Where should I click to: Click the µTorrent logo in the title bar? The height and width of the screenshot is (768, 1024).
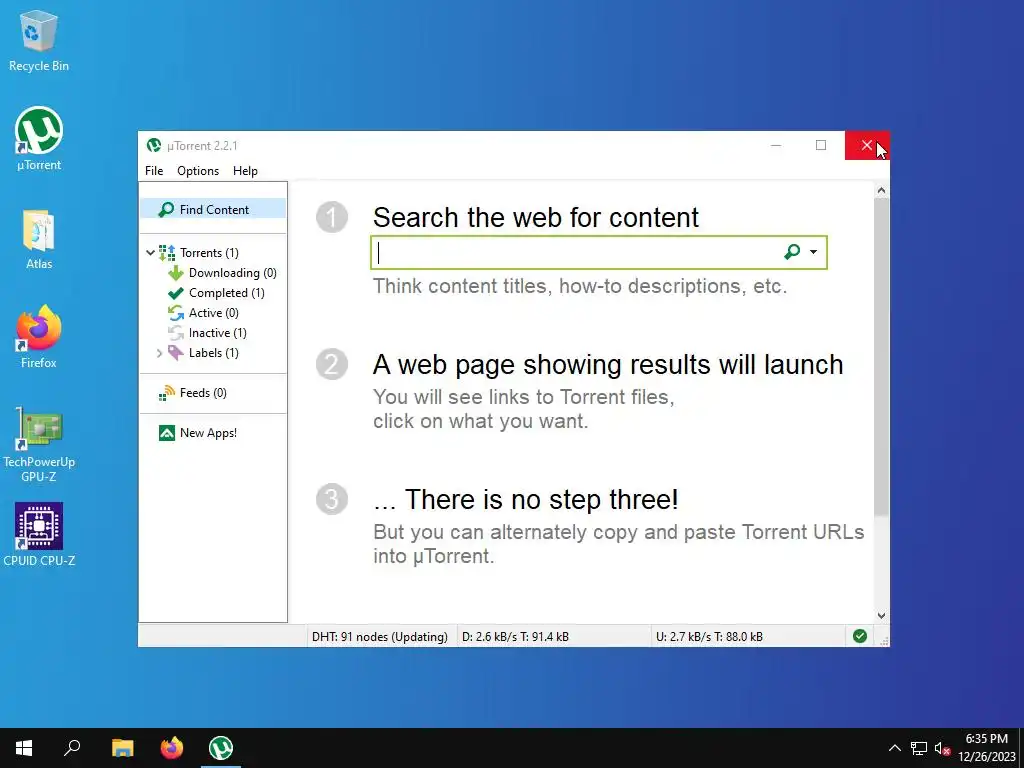(153, 145)
